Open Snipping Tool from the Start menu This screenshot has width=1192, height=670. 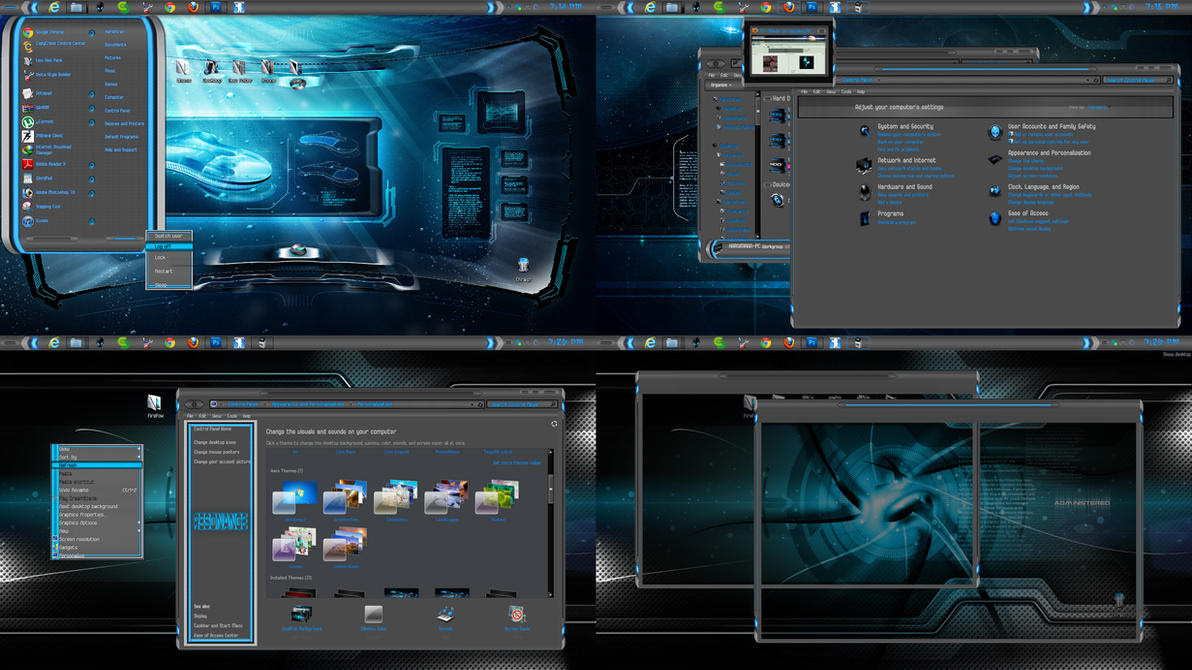[x=27, y=206]
